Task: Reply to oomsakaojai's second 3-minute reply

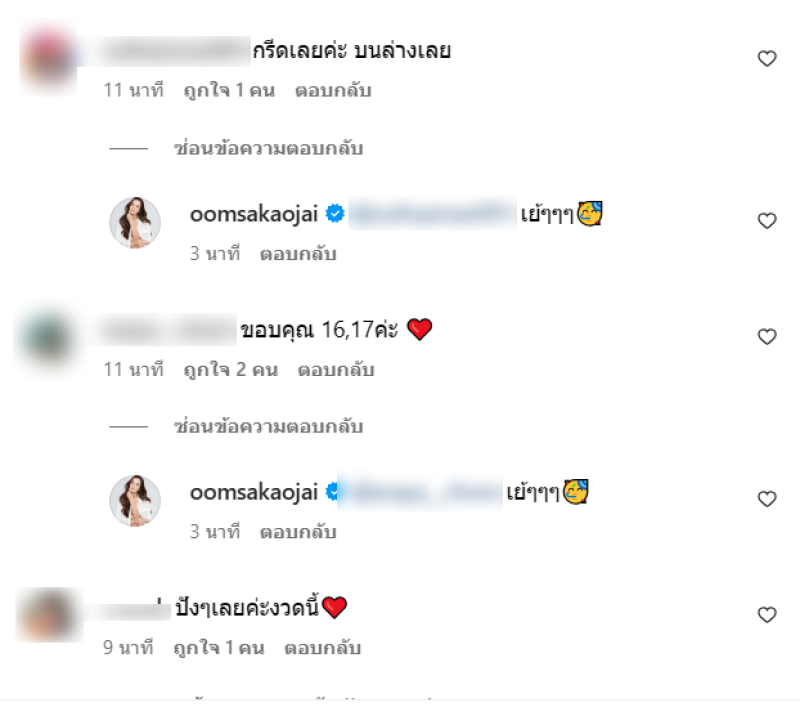Action: tap(298, 532)
